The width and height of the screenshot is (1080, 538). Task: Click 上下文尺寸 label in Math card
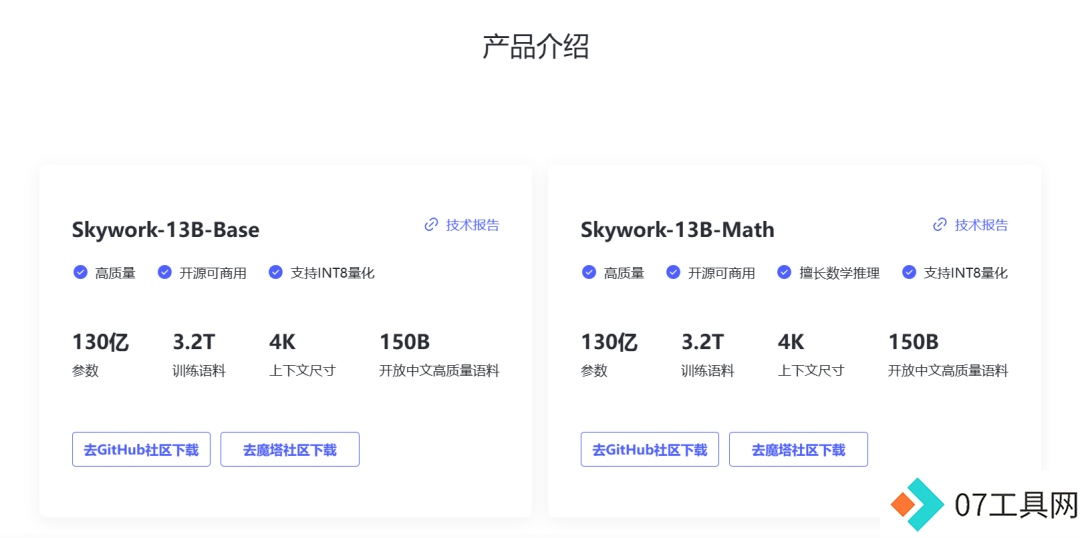[811, 371]
